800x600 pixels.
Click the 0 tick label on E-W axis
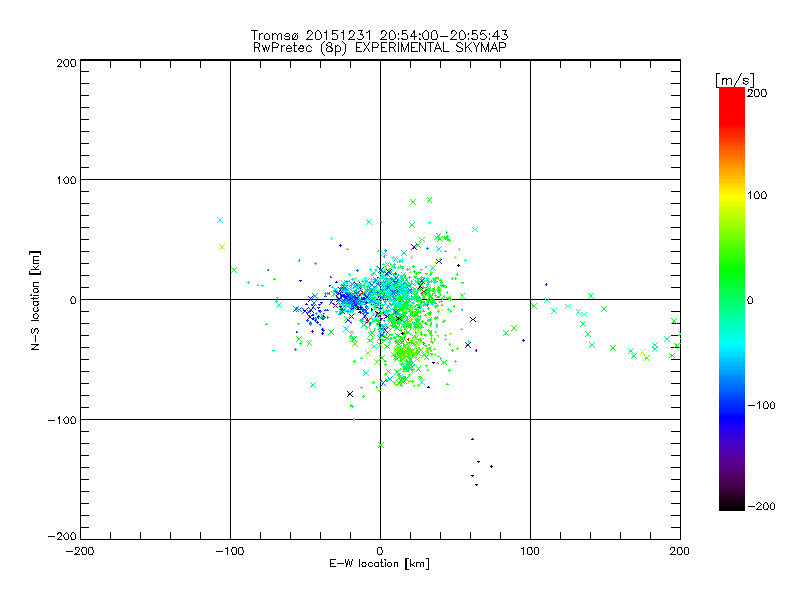(x=380, y=552)
